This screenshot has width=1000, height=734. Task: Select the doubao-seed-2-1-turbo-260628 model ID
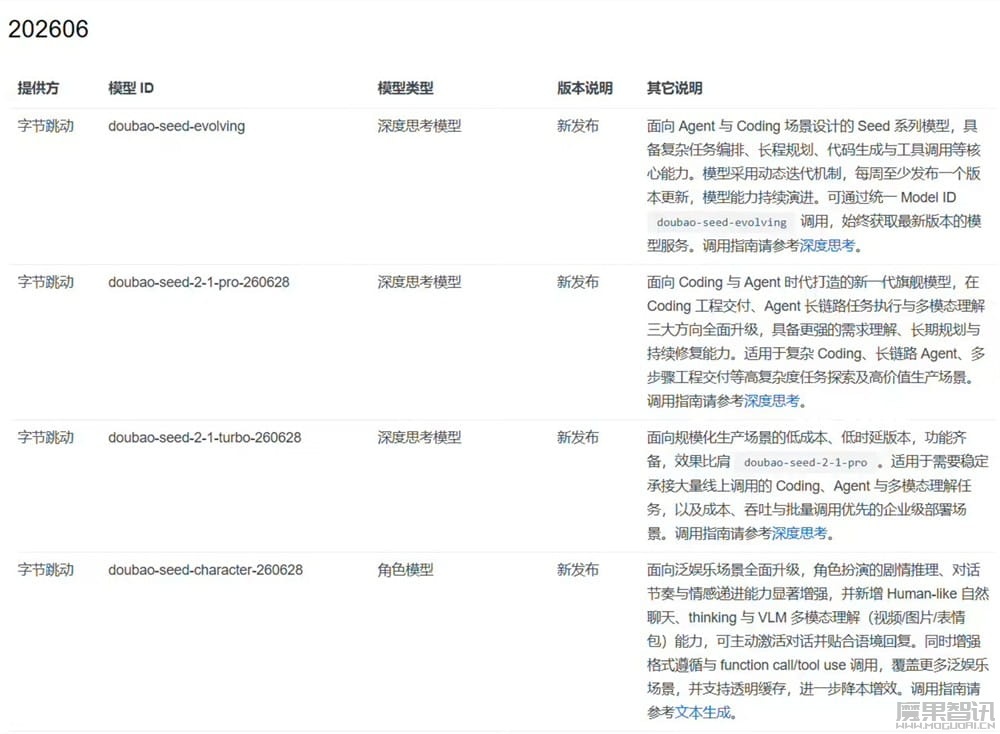205,437
